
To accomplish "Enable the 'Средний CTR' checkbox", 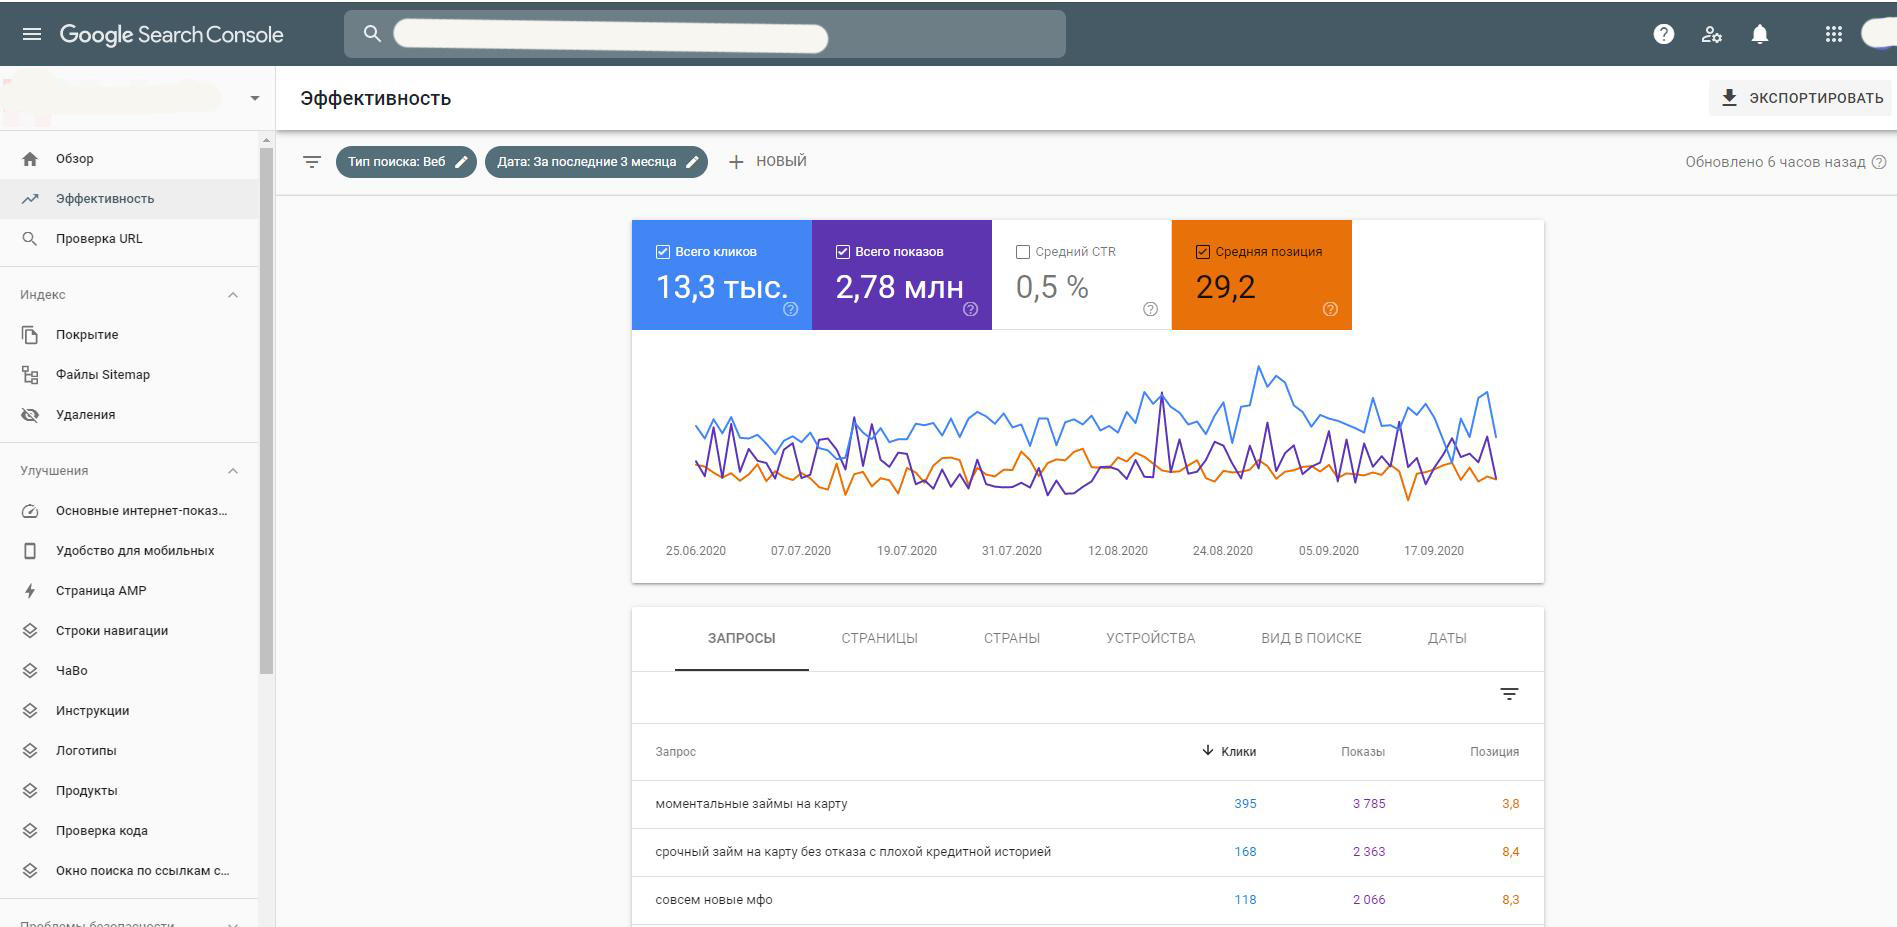I will point(1022,252).
